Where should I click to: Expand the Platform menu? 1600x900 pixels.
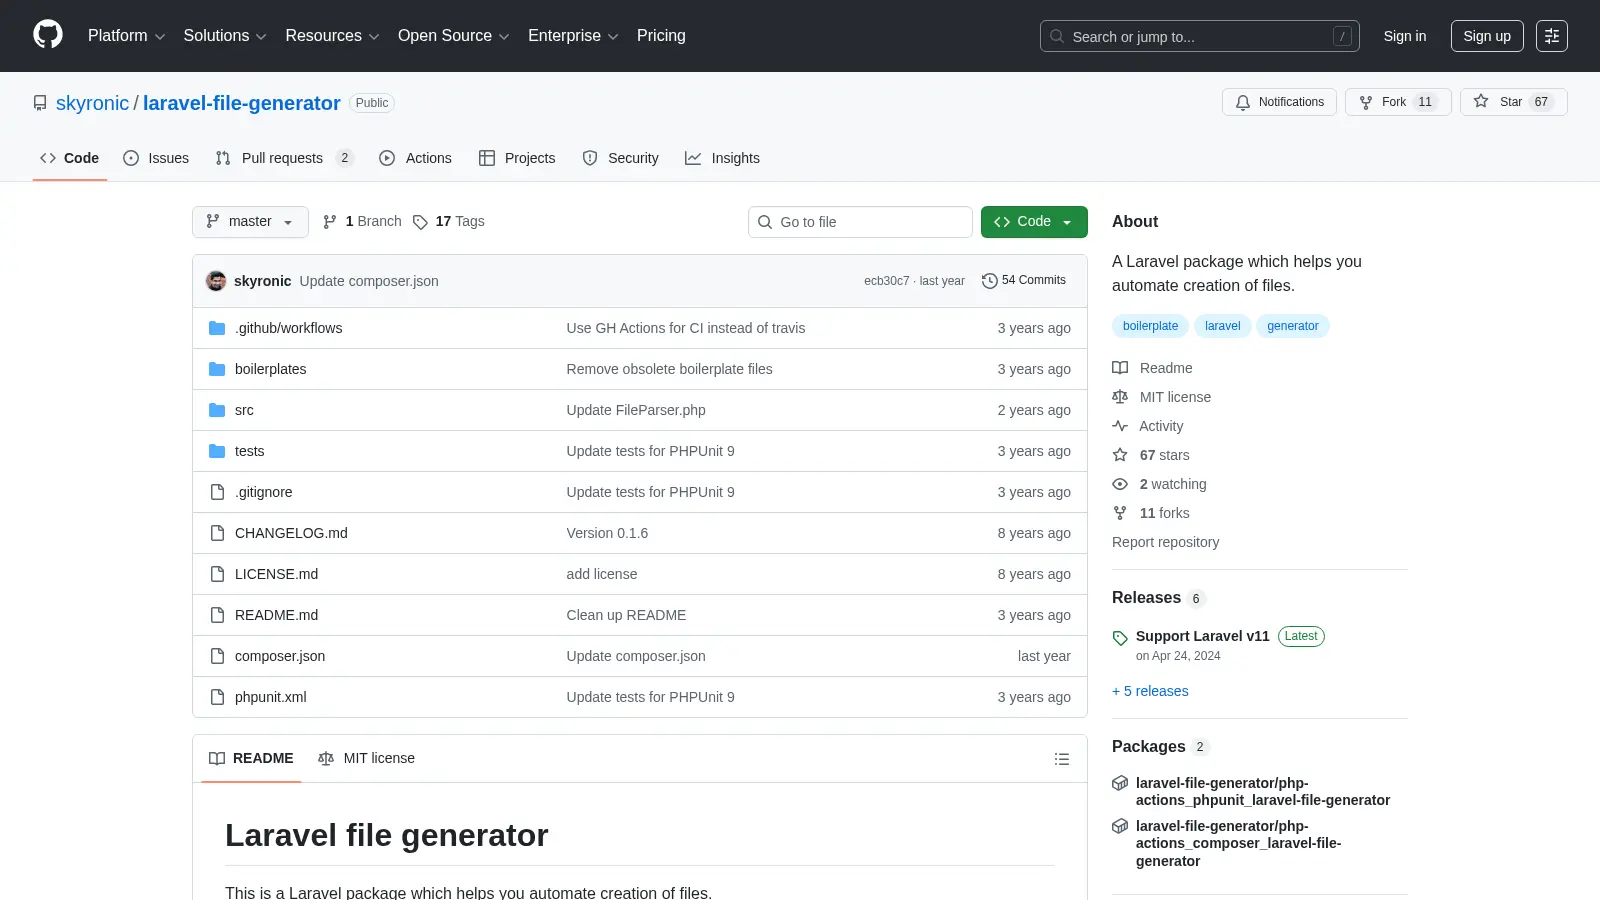126,36
